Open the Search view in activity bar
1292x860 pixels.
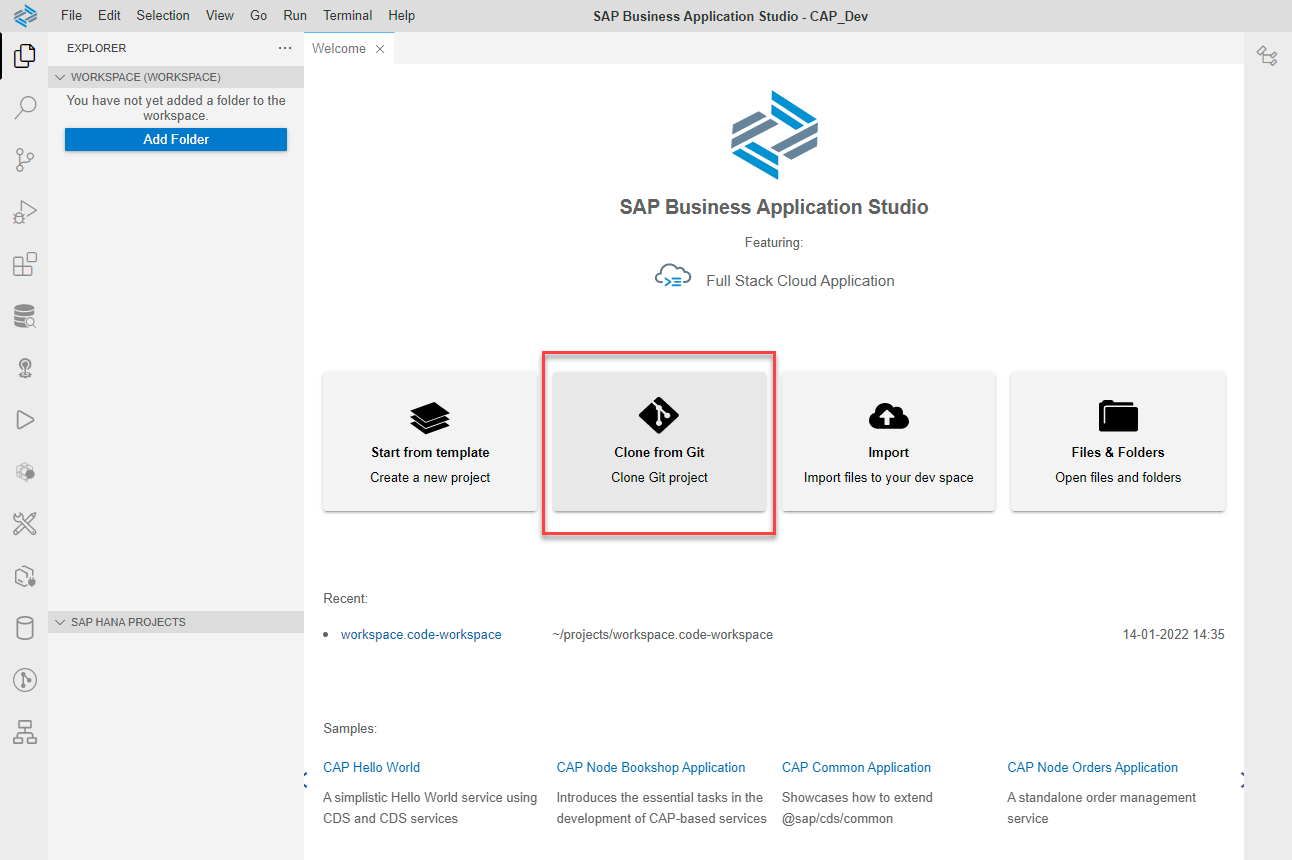pyautogui.click(x=24, y=108)
